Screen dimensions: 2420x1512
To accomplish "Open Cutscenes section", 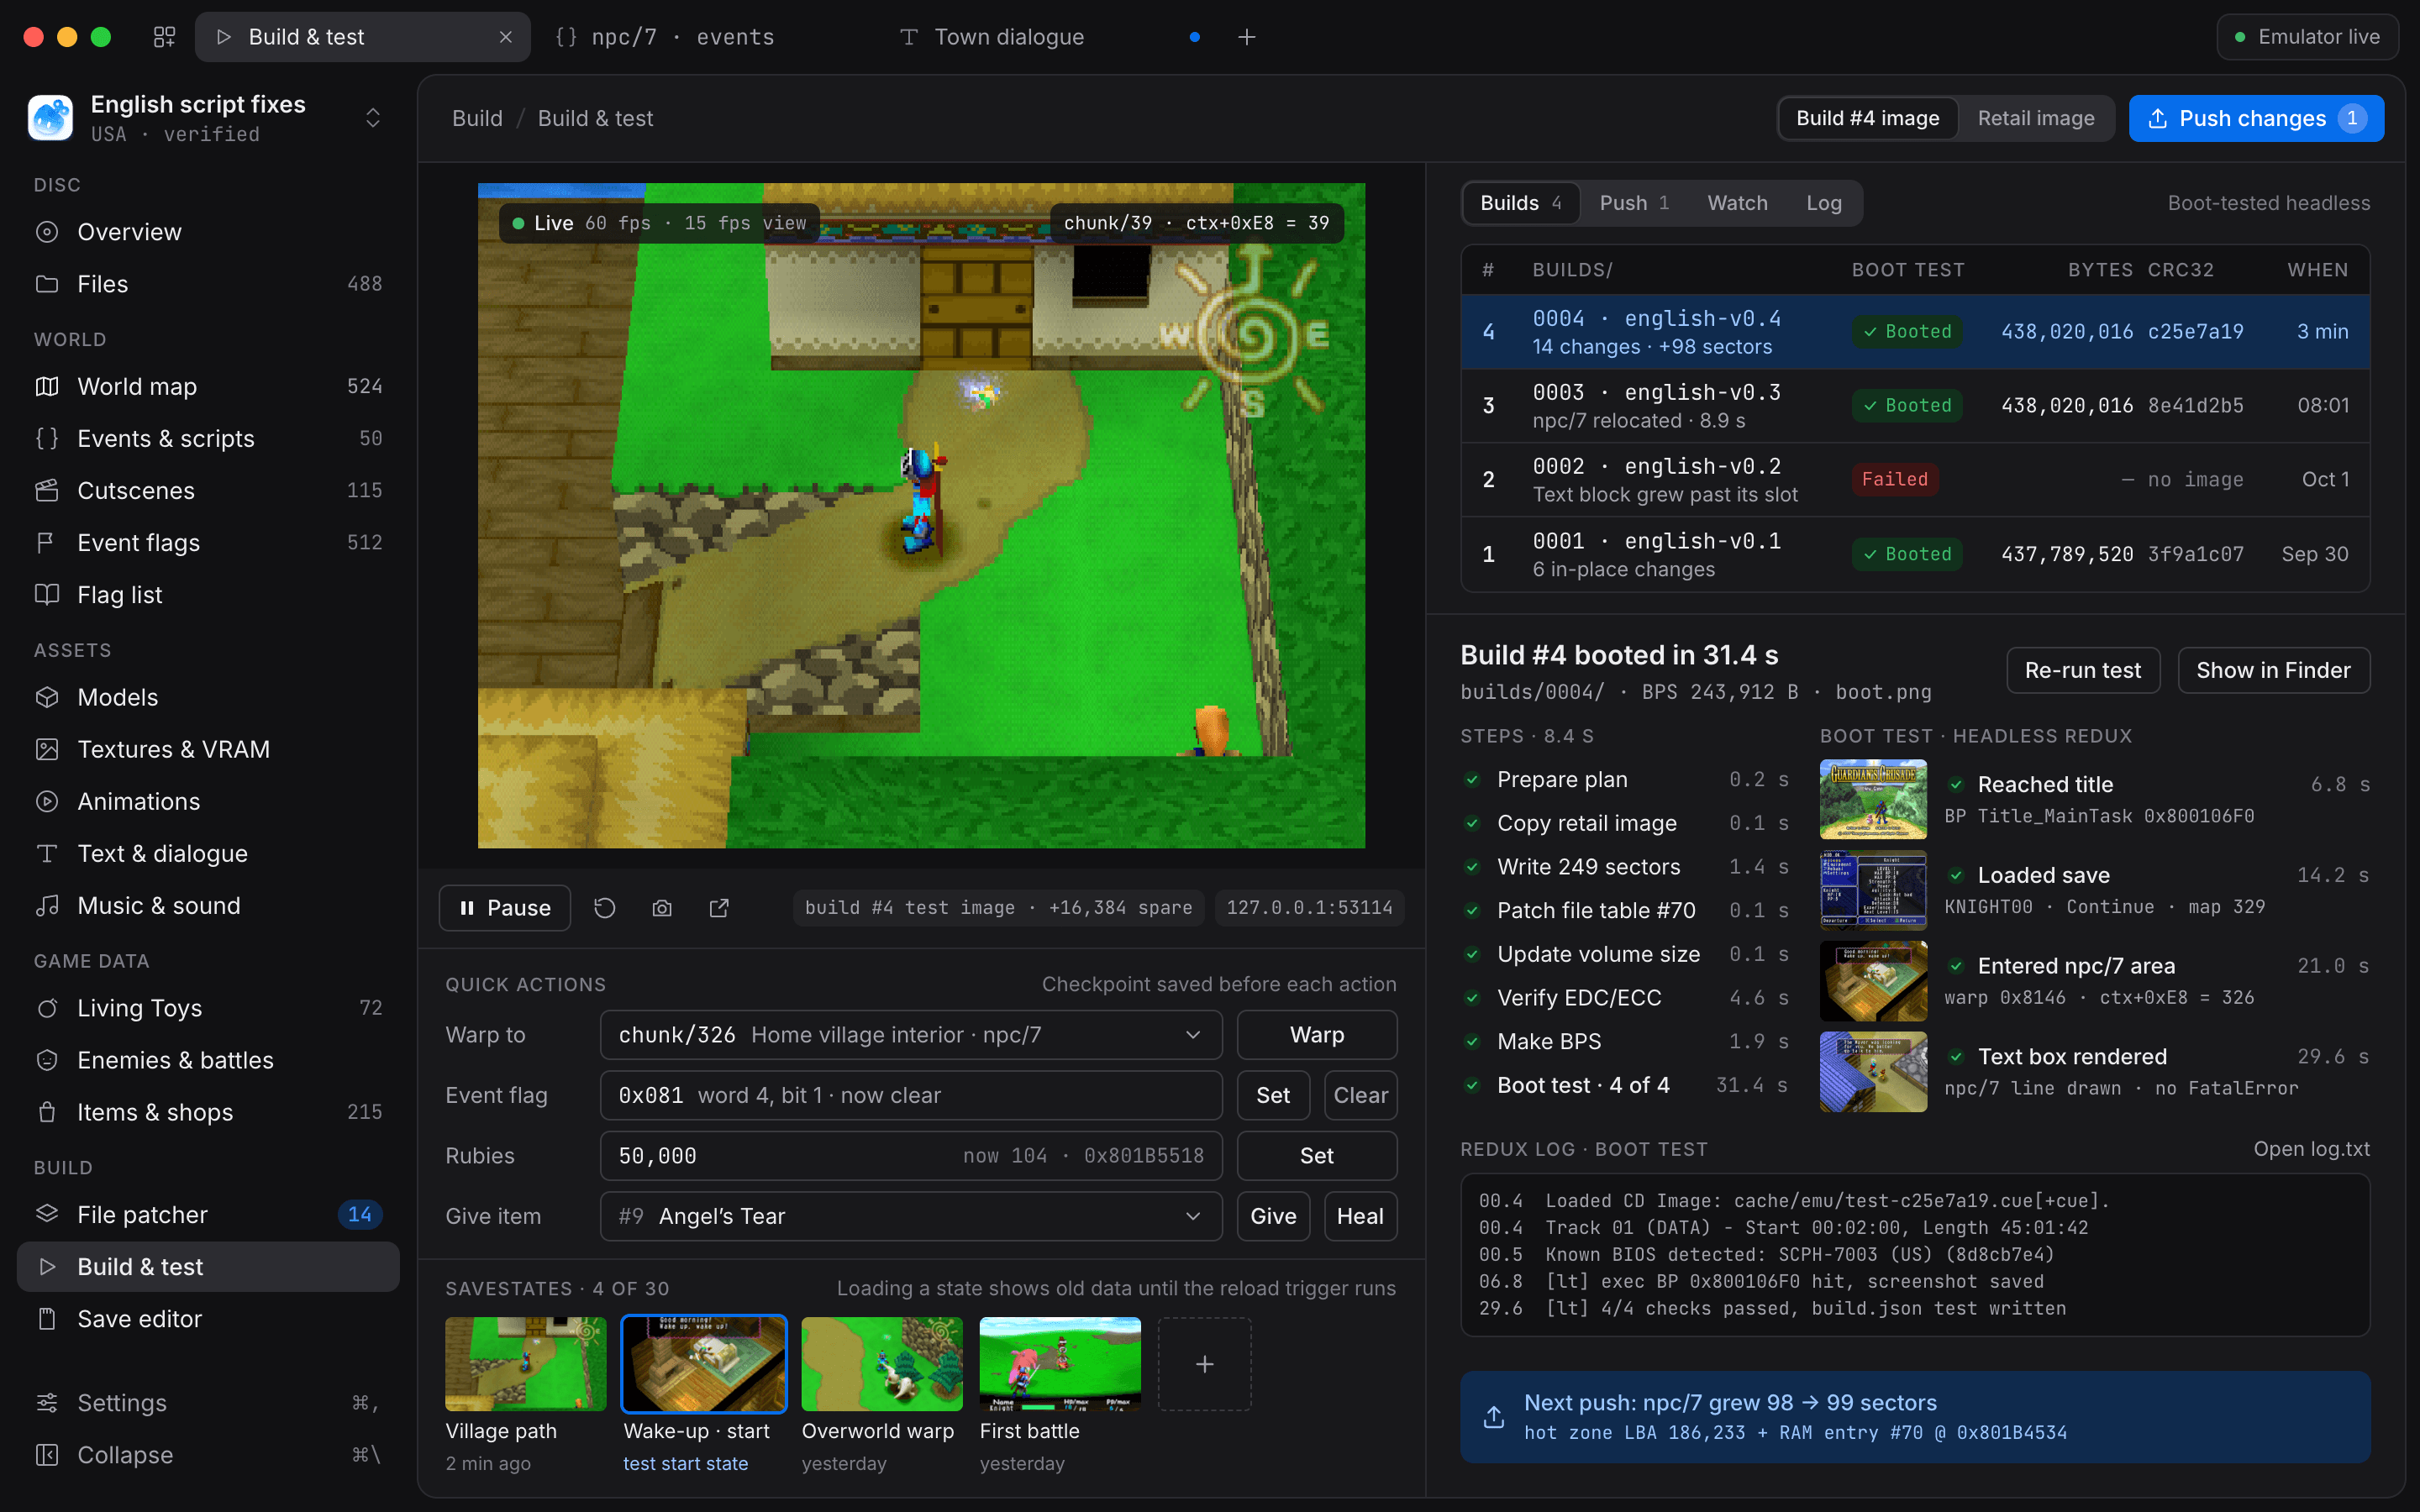I will [208, 490].
